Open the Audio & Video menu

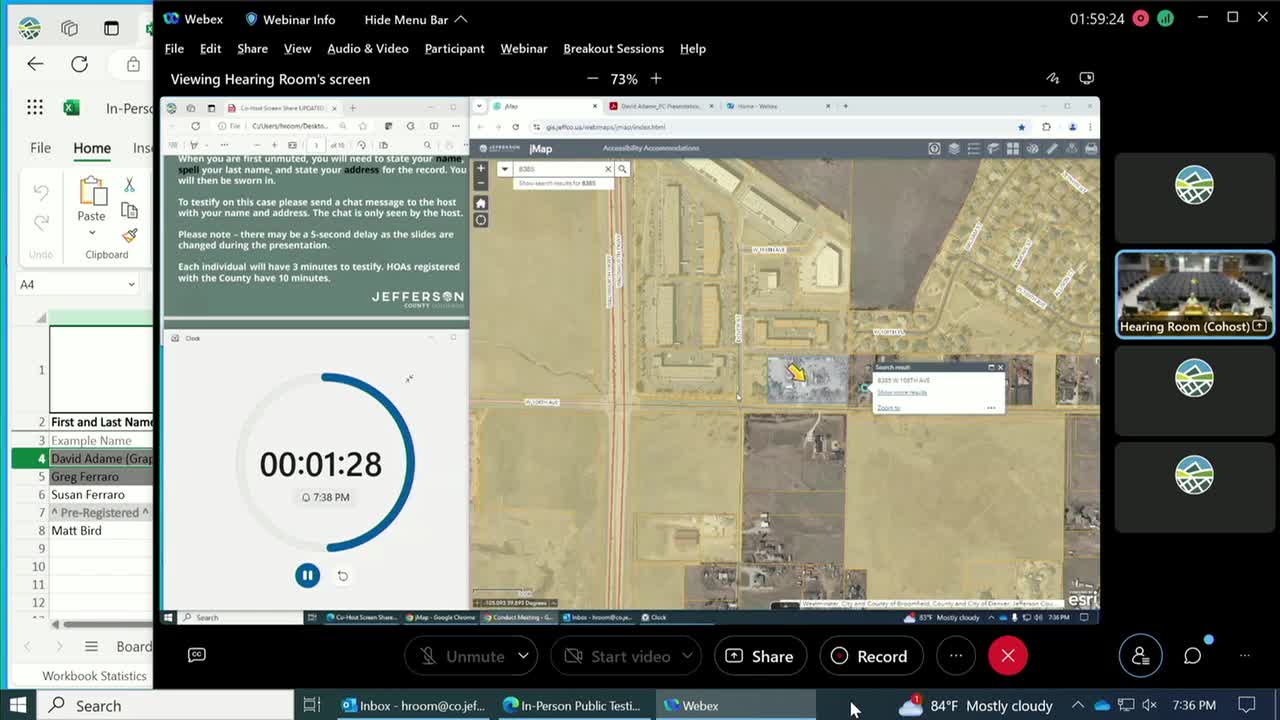click(x=367, y=48)
